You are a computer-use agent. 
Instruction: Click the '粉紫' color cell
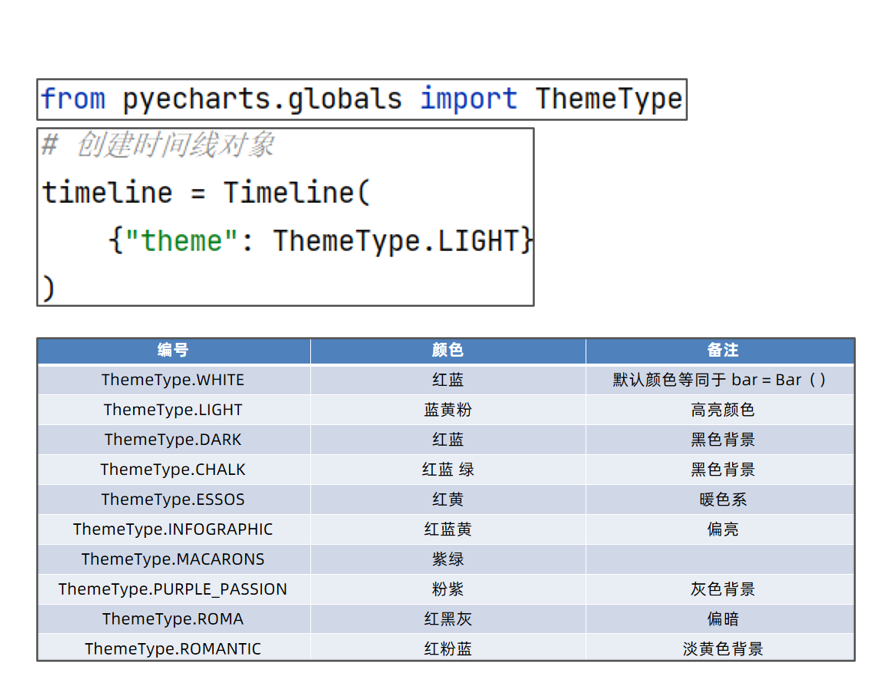coord(448,589)
